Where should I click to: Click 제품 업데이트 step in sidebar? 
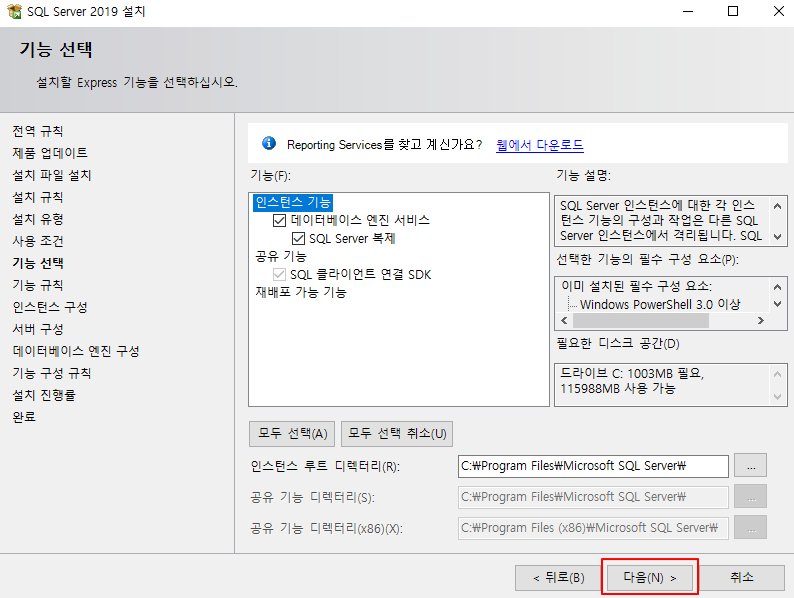50,153
